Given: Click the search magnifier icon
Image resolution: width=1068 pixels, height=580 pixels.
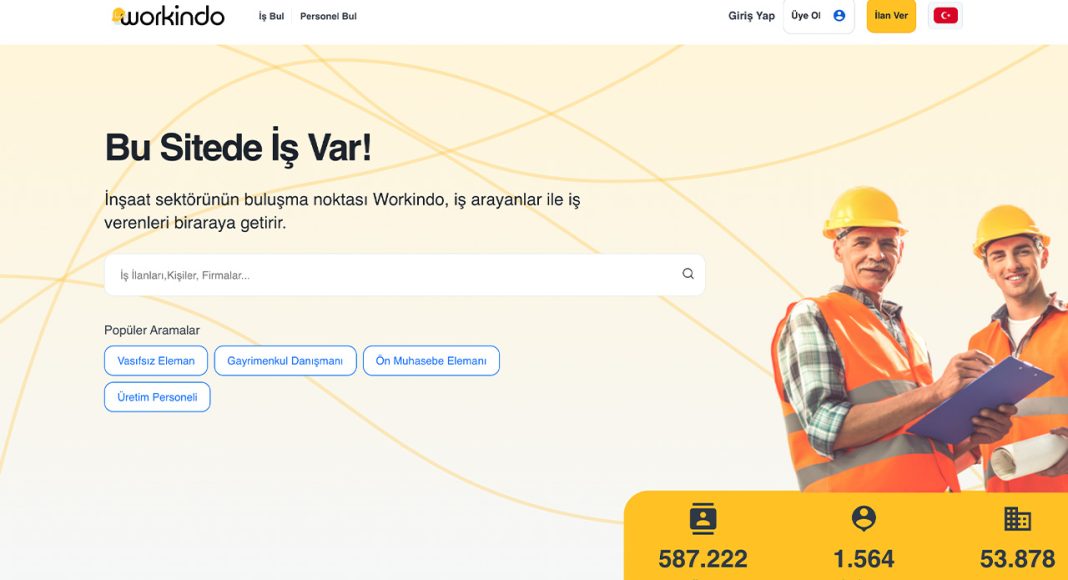Looking at the screenshot, I should pos(688,274).
